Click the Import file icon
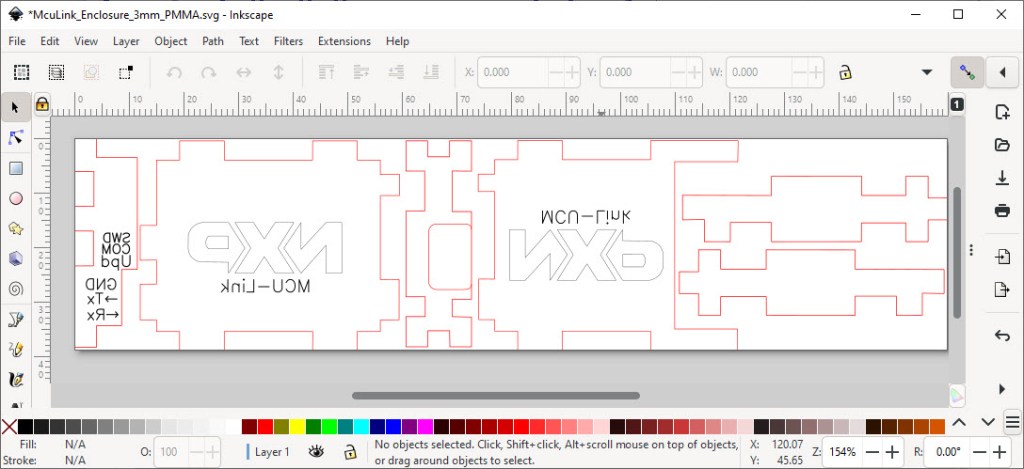Viewport: 1024px width, 469px height. pos(1002,257)
